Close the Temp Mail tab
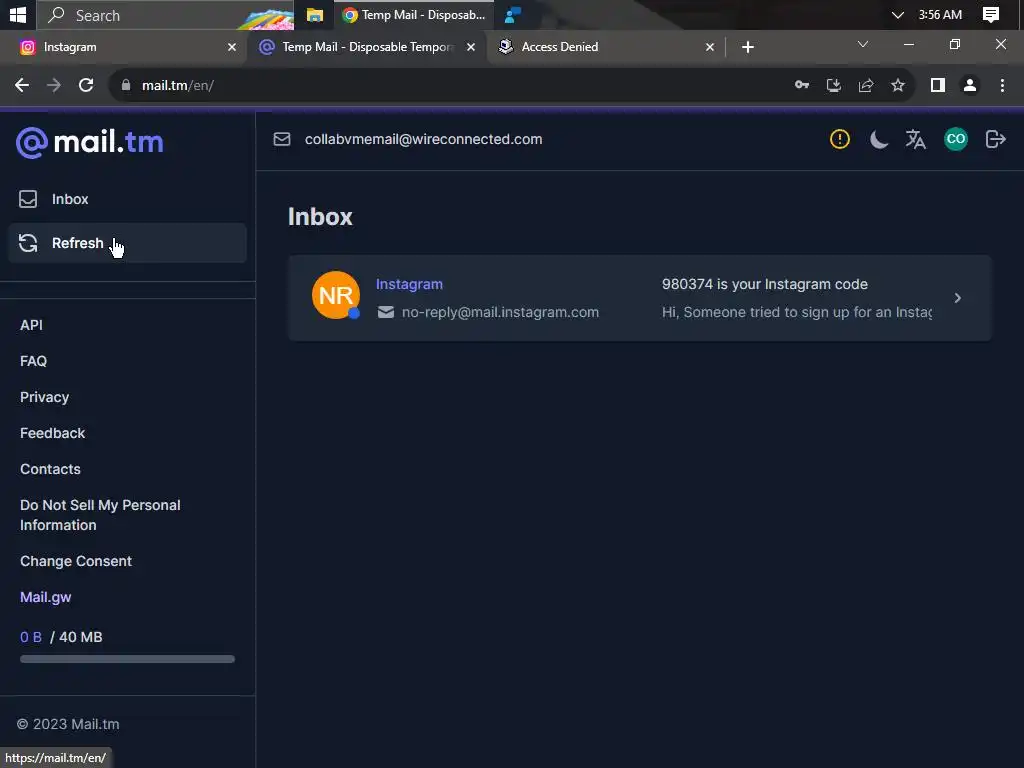The width and height of the screenshot is (1024, 768). (x=470, y=47)
